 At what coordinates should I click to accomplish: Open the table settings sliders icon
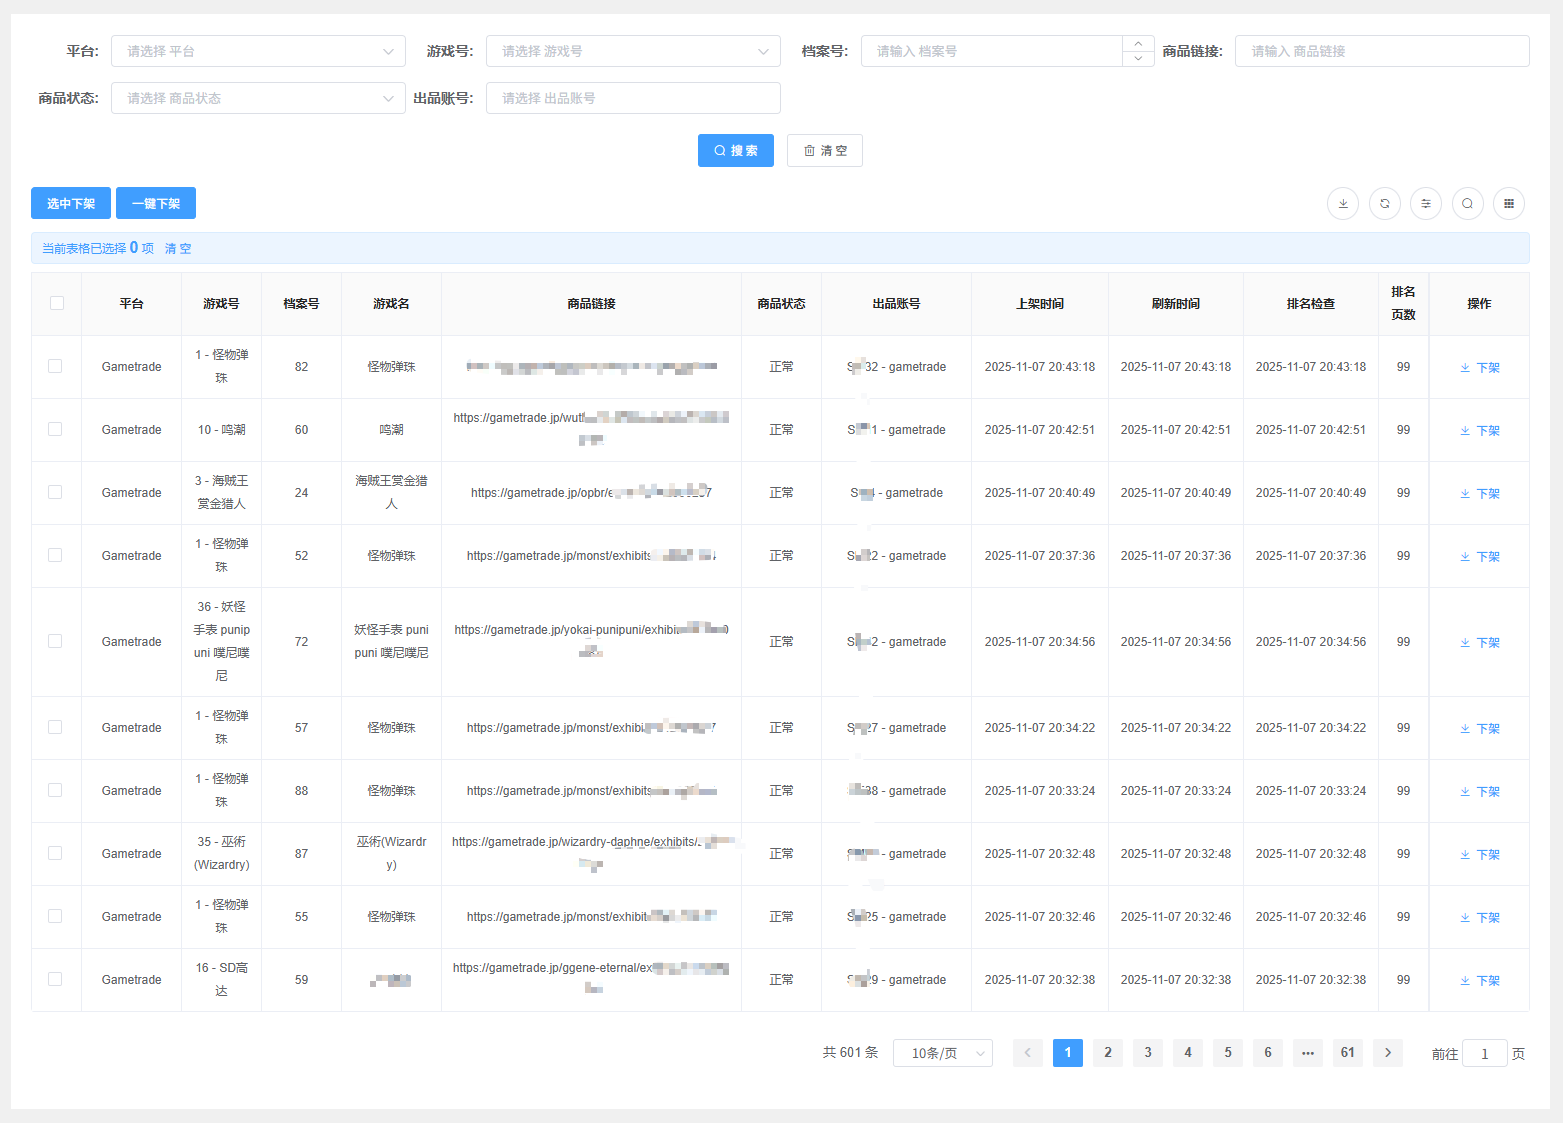pyautogui.click(x=1426, y=204)
